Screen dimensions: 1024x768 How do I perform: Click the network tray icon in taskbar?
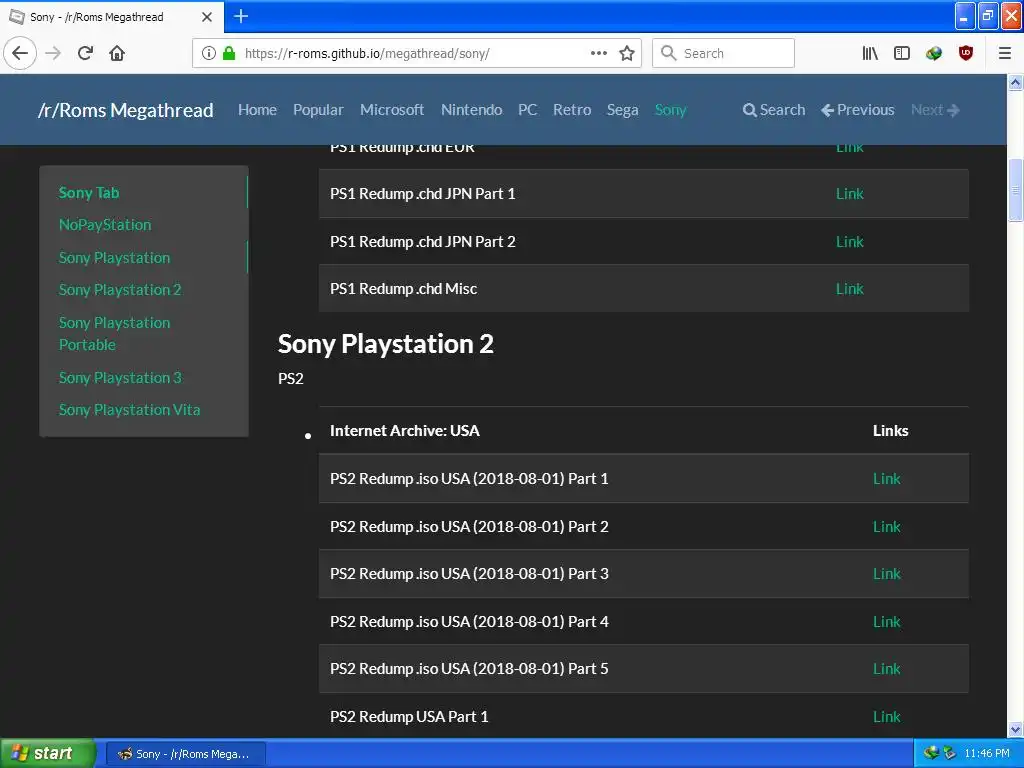point(931,753)
